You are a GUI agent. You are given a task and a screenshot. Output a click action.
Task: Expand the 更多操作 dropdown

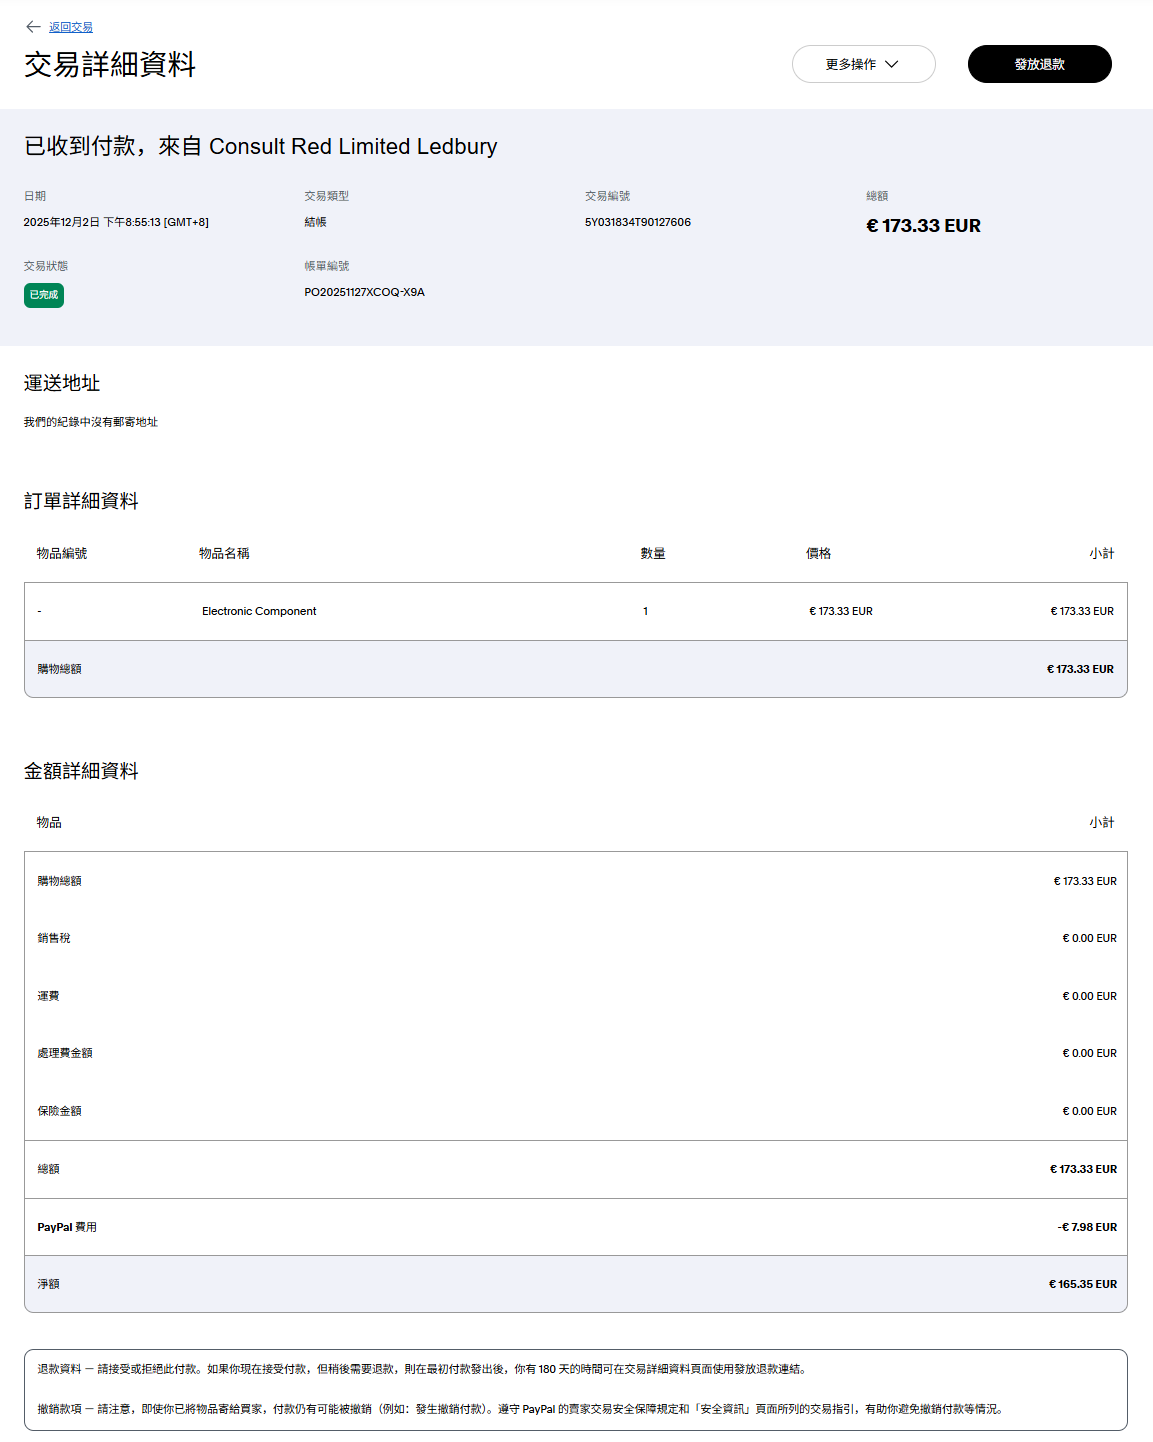coord(862,64)
